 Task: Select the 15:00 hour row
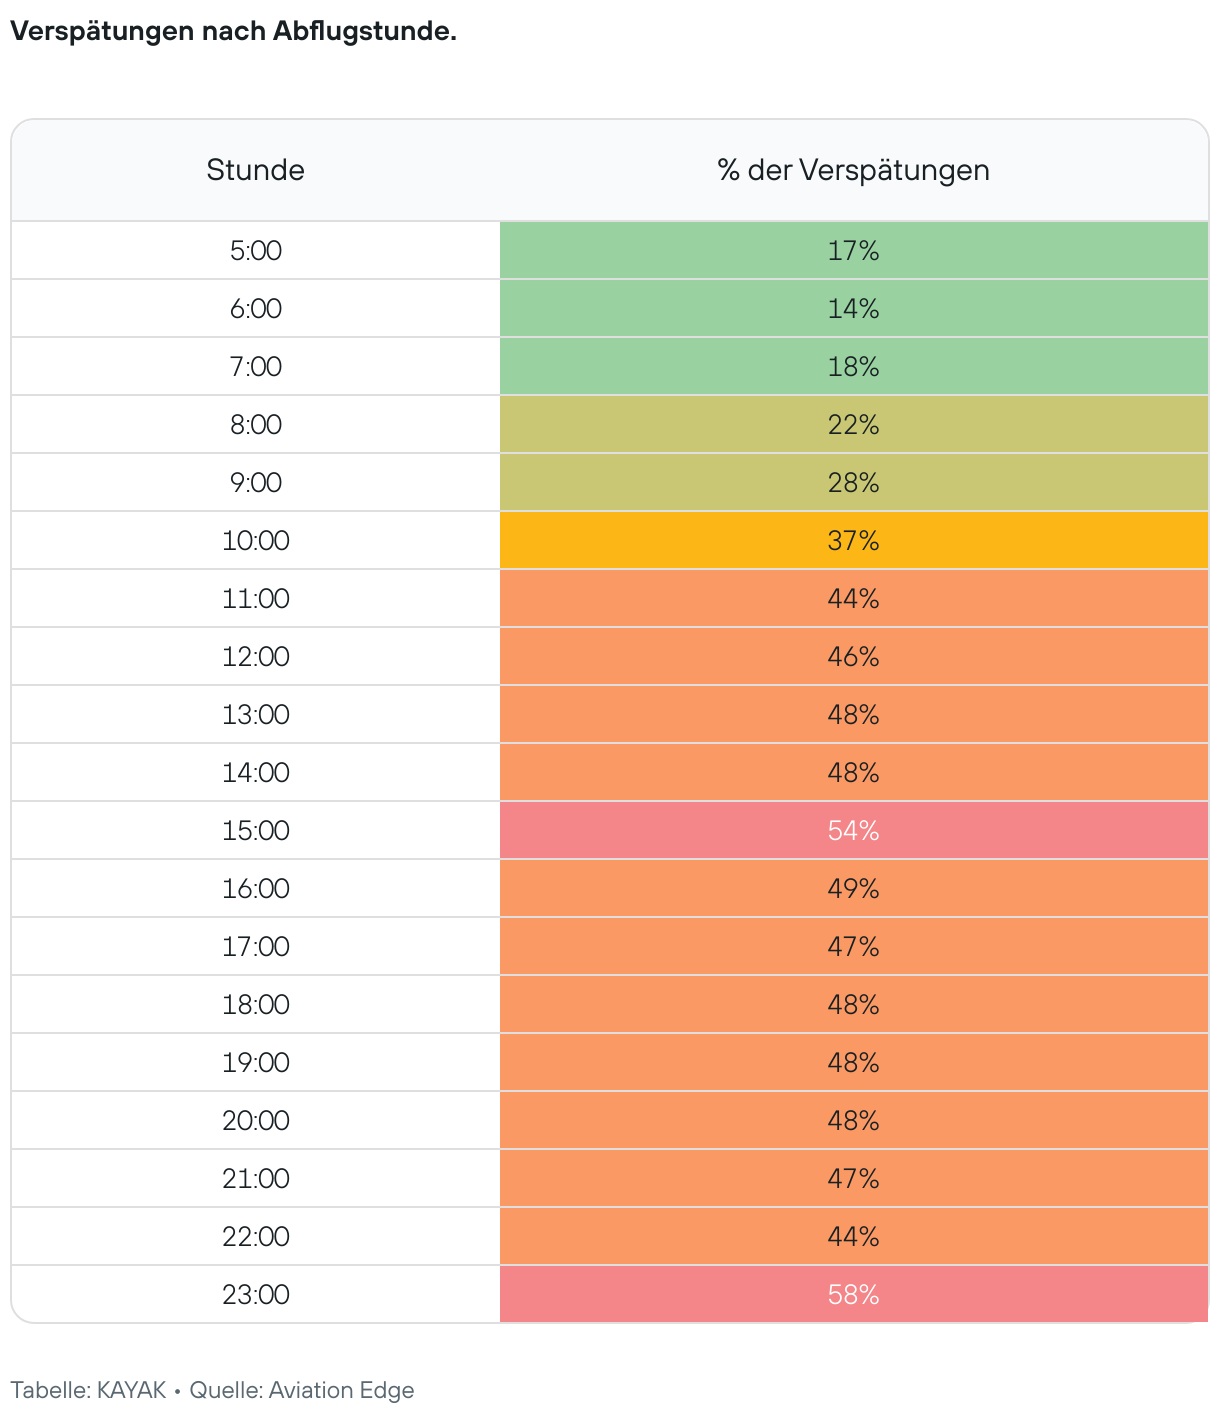click(610, 830)
